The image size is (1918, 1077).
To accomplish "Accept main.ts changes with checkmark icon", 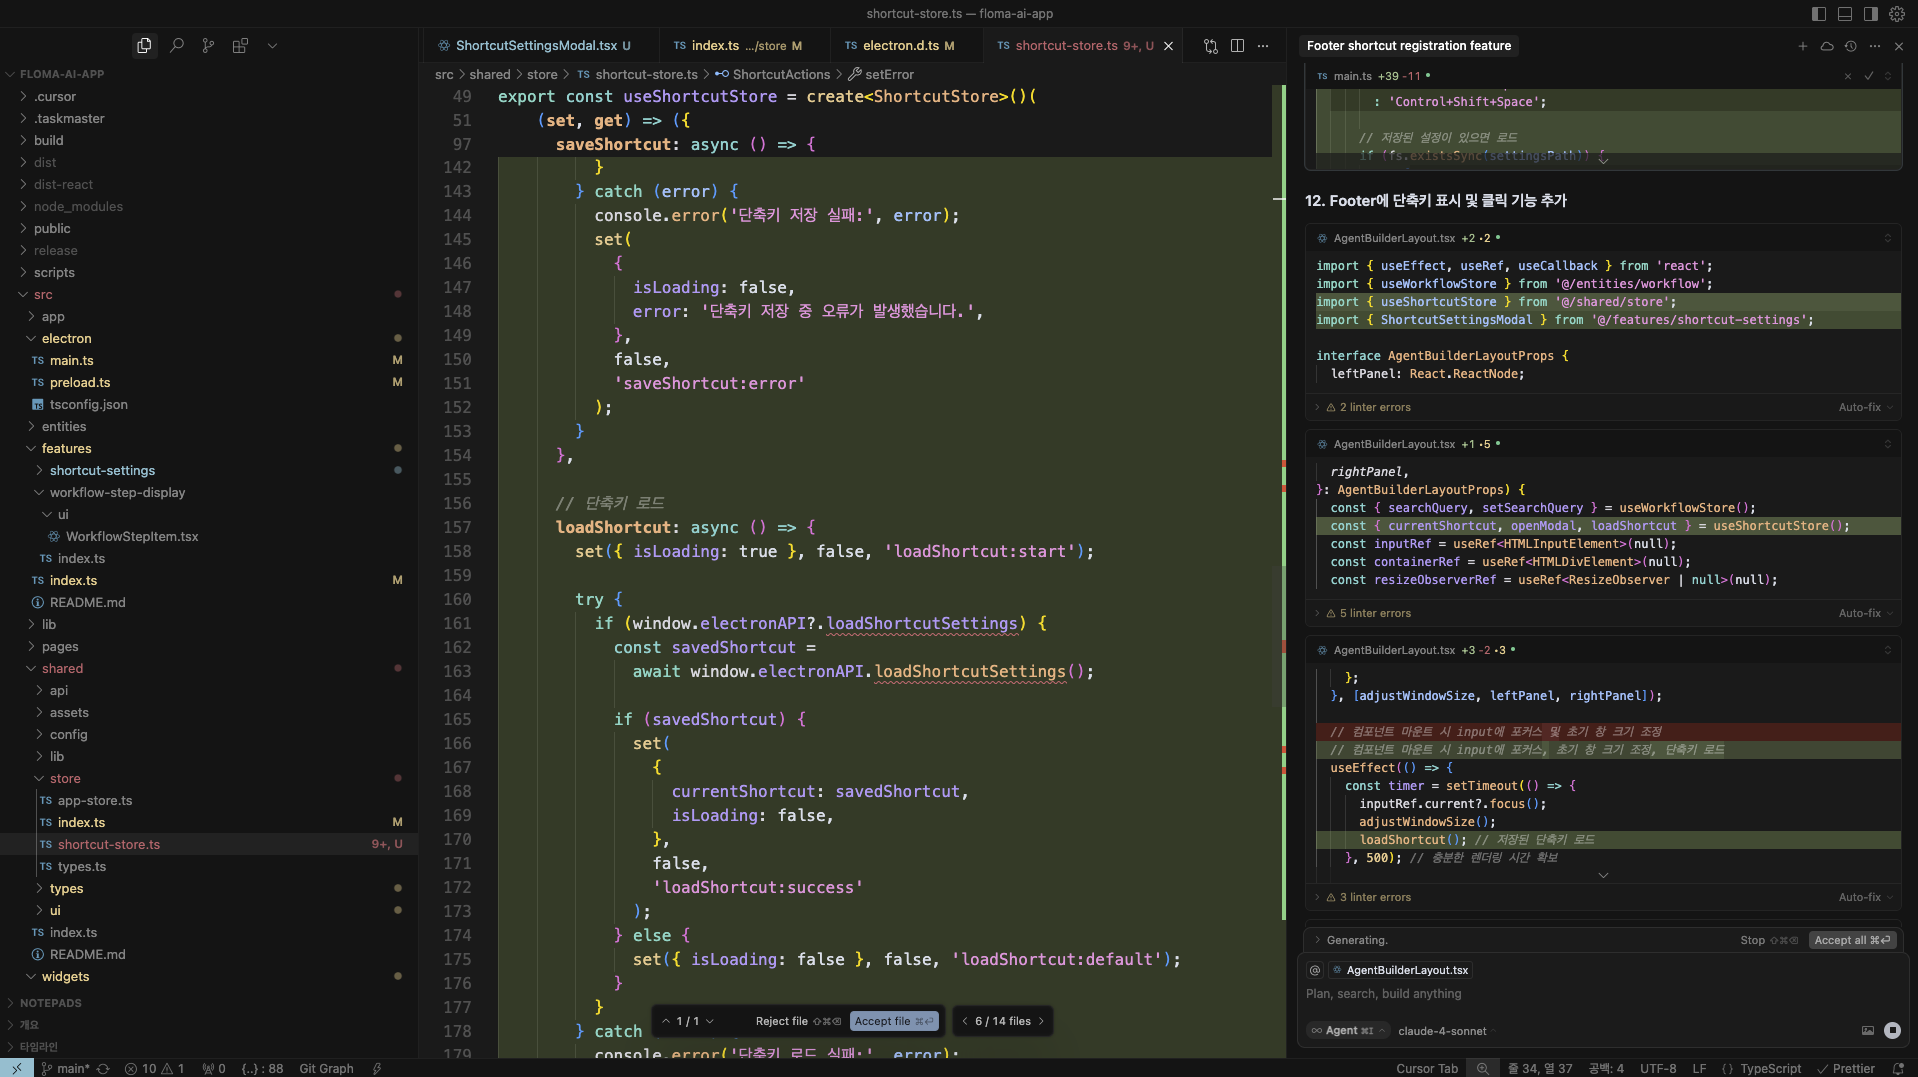I will (x=1868, y=76).
